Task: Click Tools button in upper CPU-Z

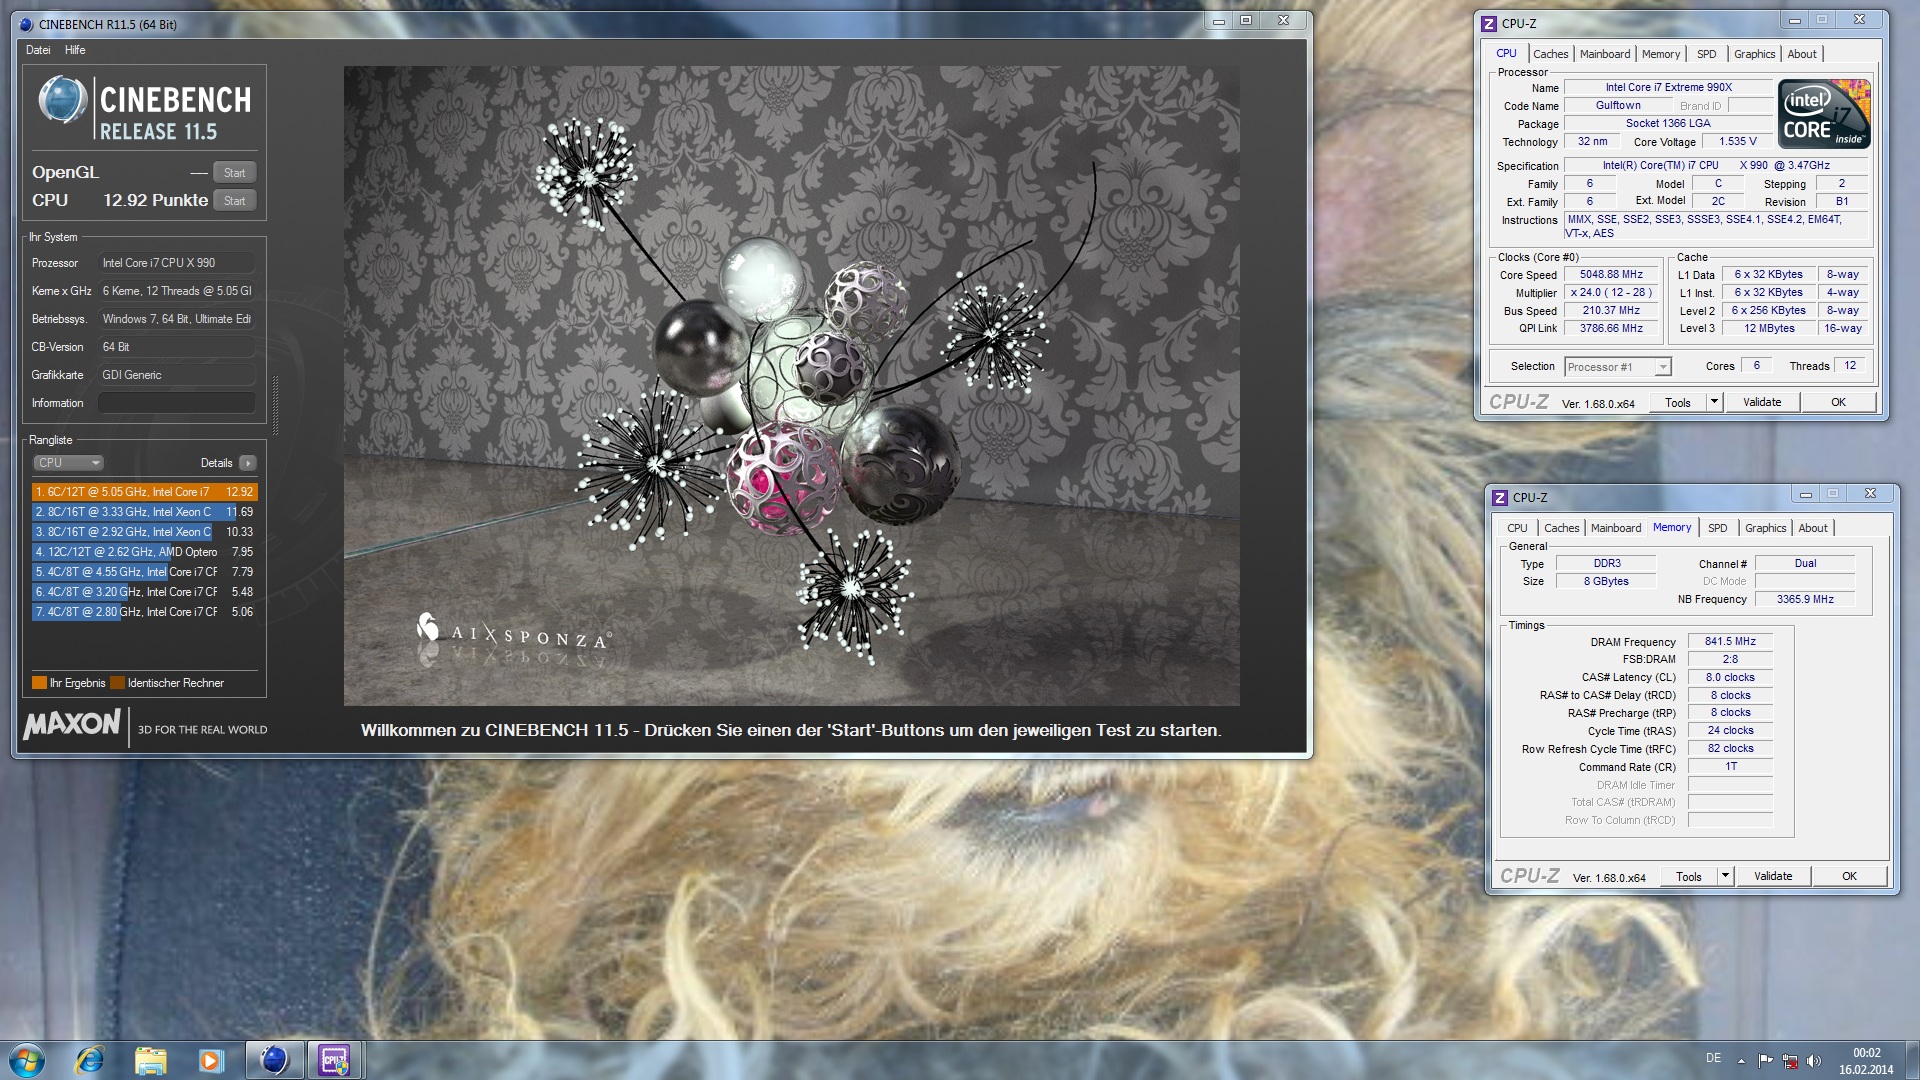Action: click(x=1677, y=402)
